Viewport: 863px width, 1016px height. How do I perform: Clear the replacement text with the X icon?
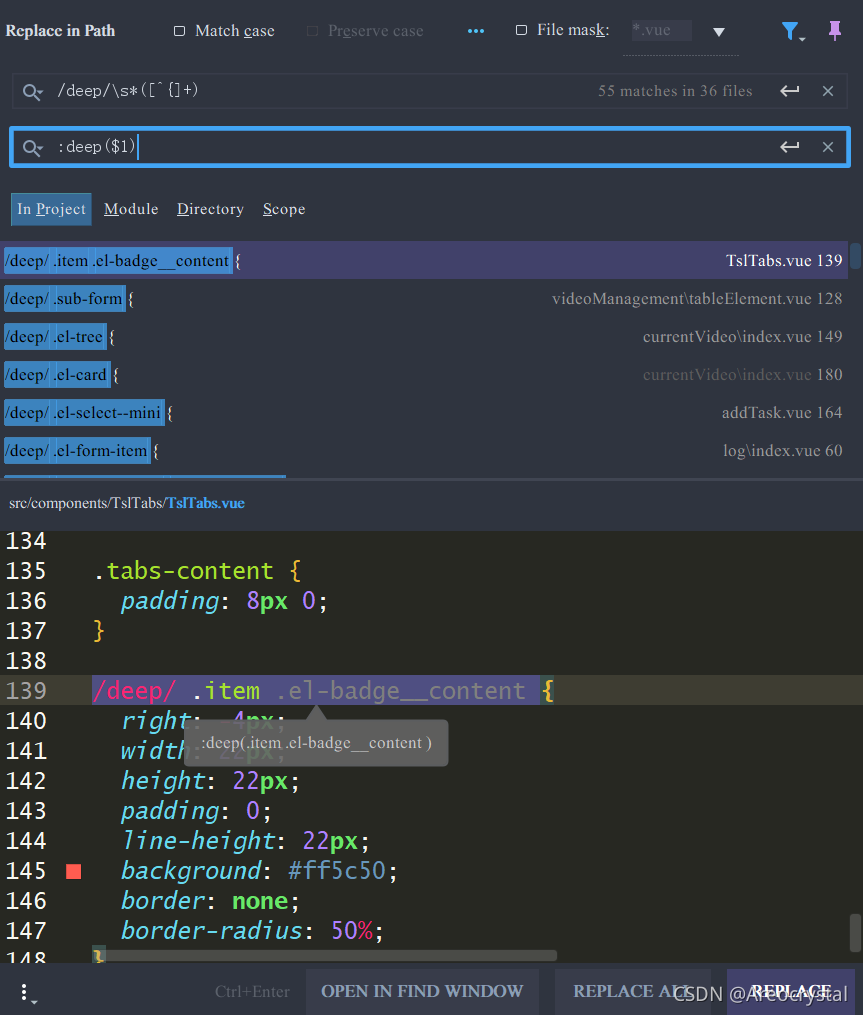click(x=828, y=146)
